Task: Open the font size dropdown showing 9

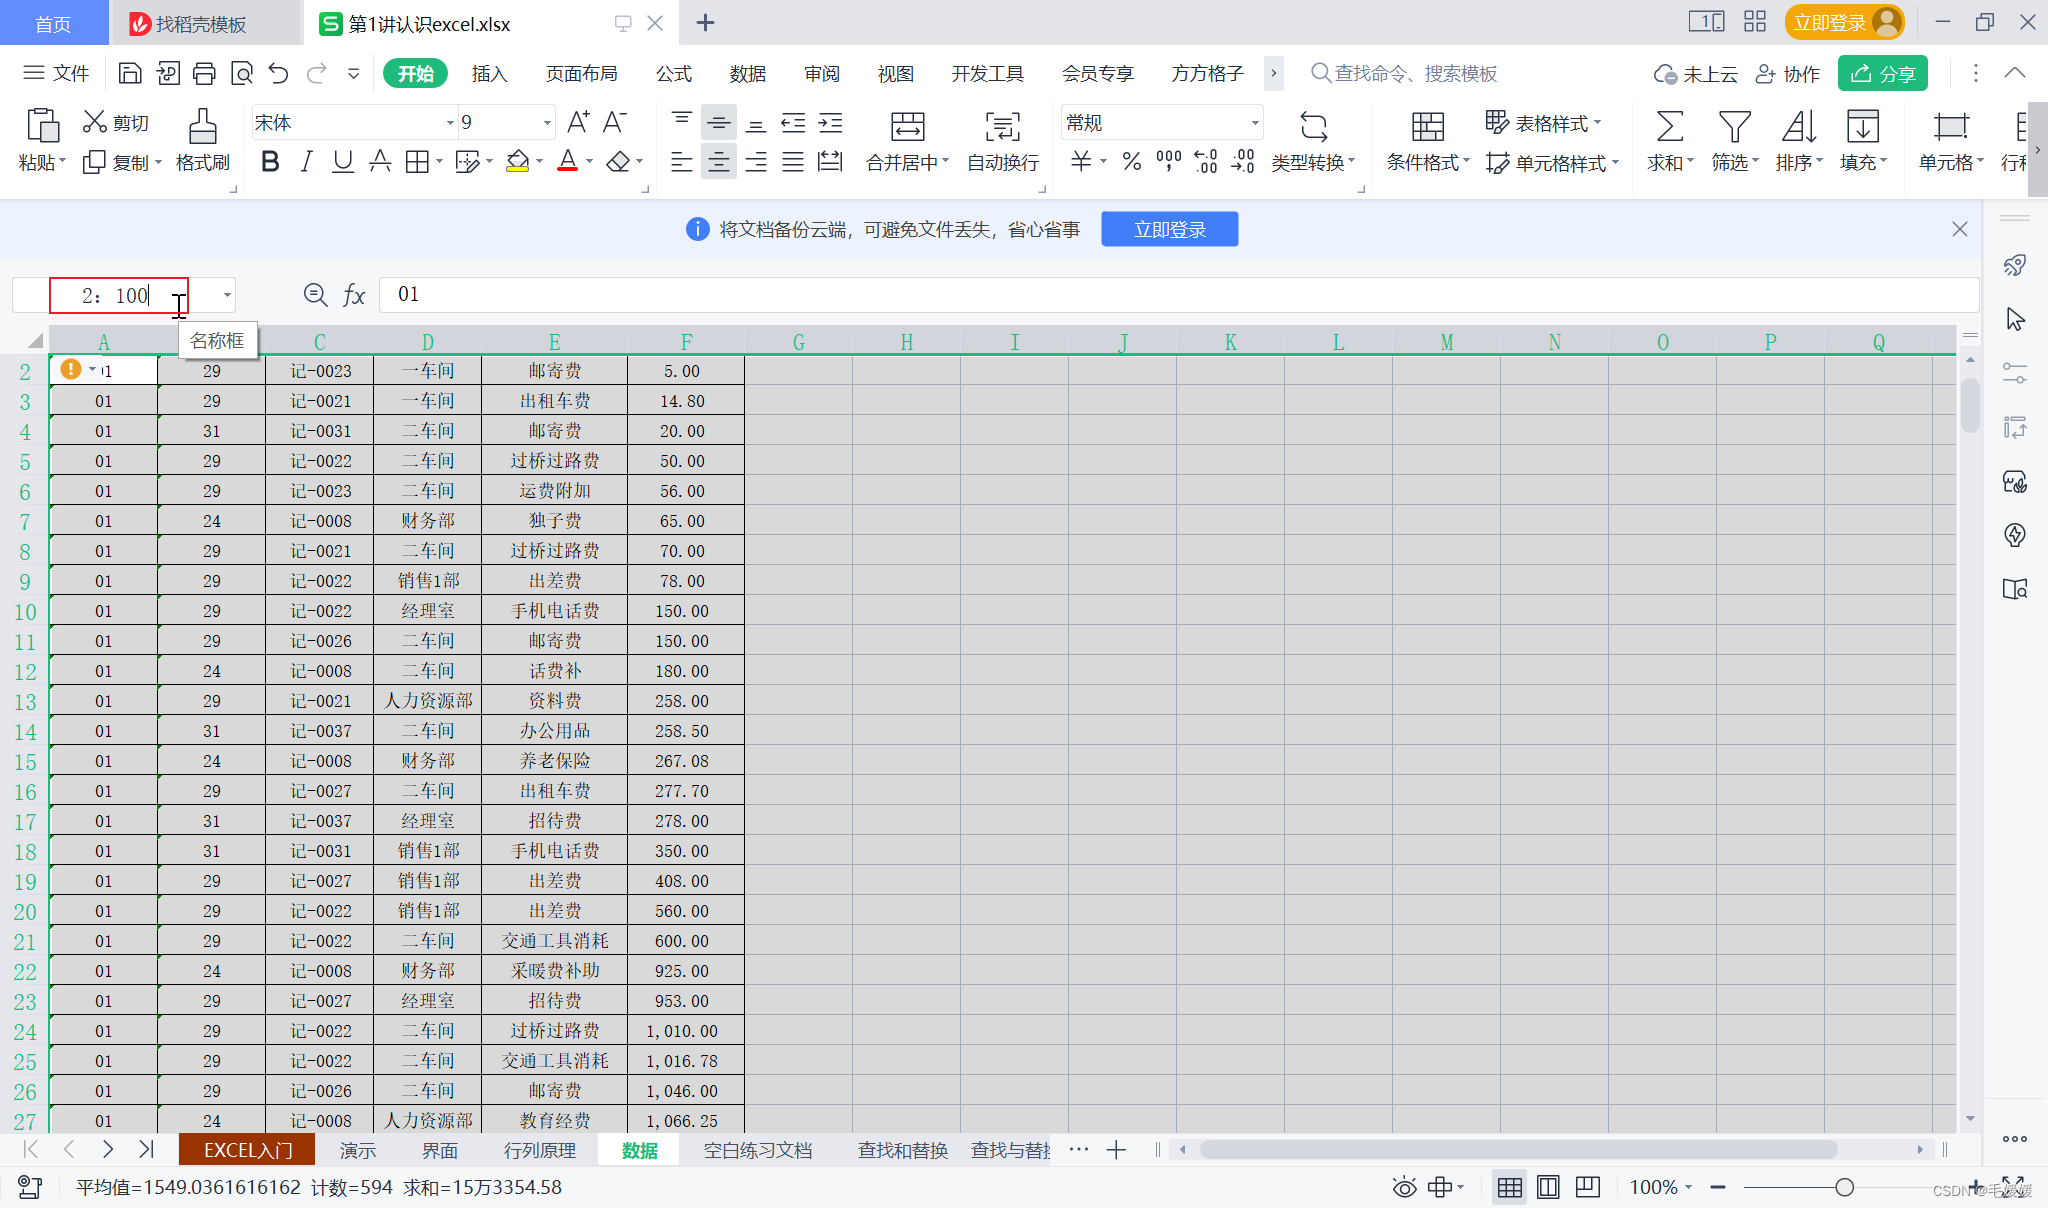Action: (547, 123)
